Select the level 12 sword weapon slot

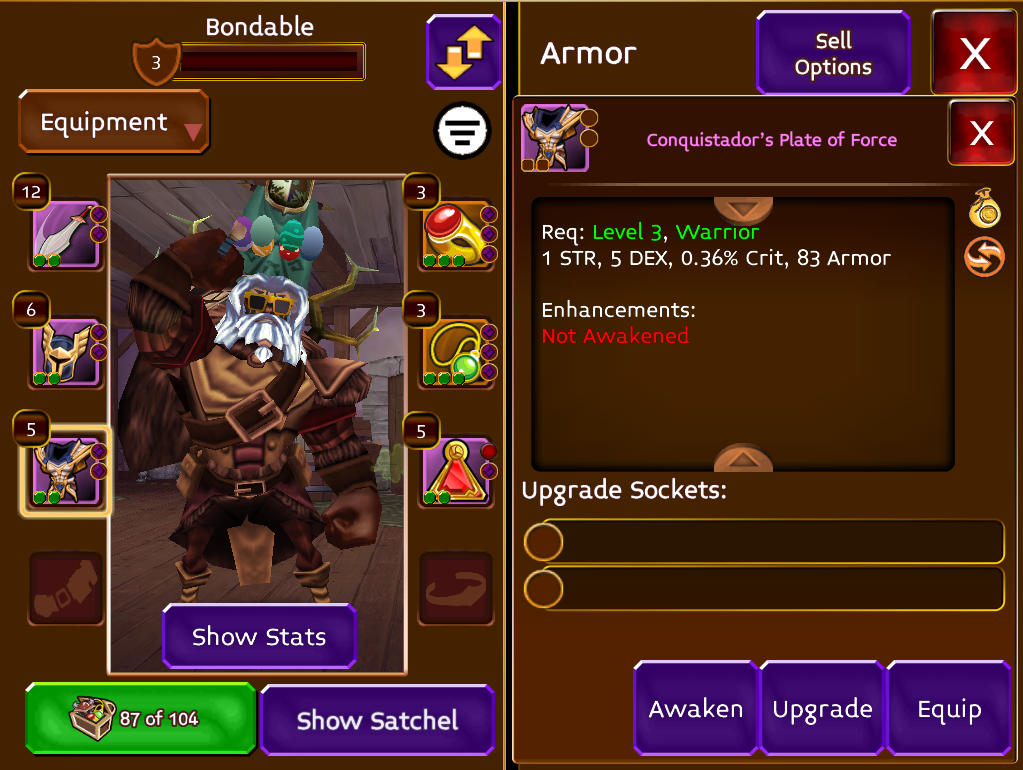click(65, 235)
